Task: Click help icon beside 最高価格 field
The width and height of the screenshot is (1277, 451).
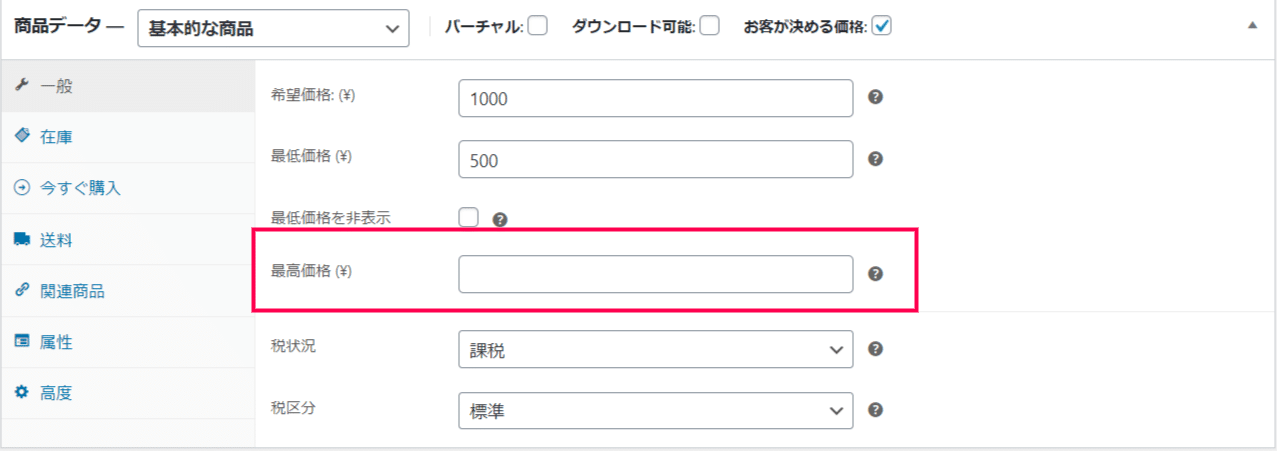Action: [x=874, y=274]
